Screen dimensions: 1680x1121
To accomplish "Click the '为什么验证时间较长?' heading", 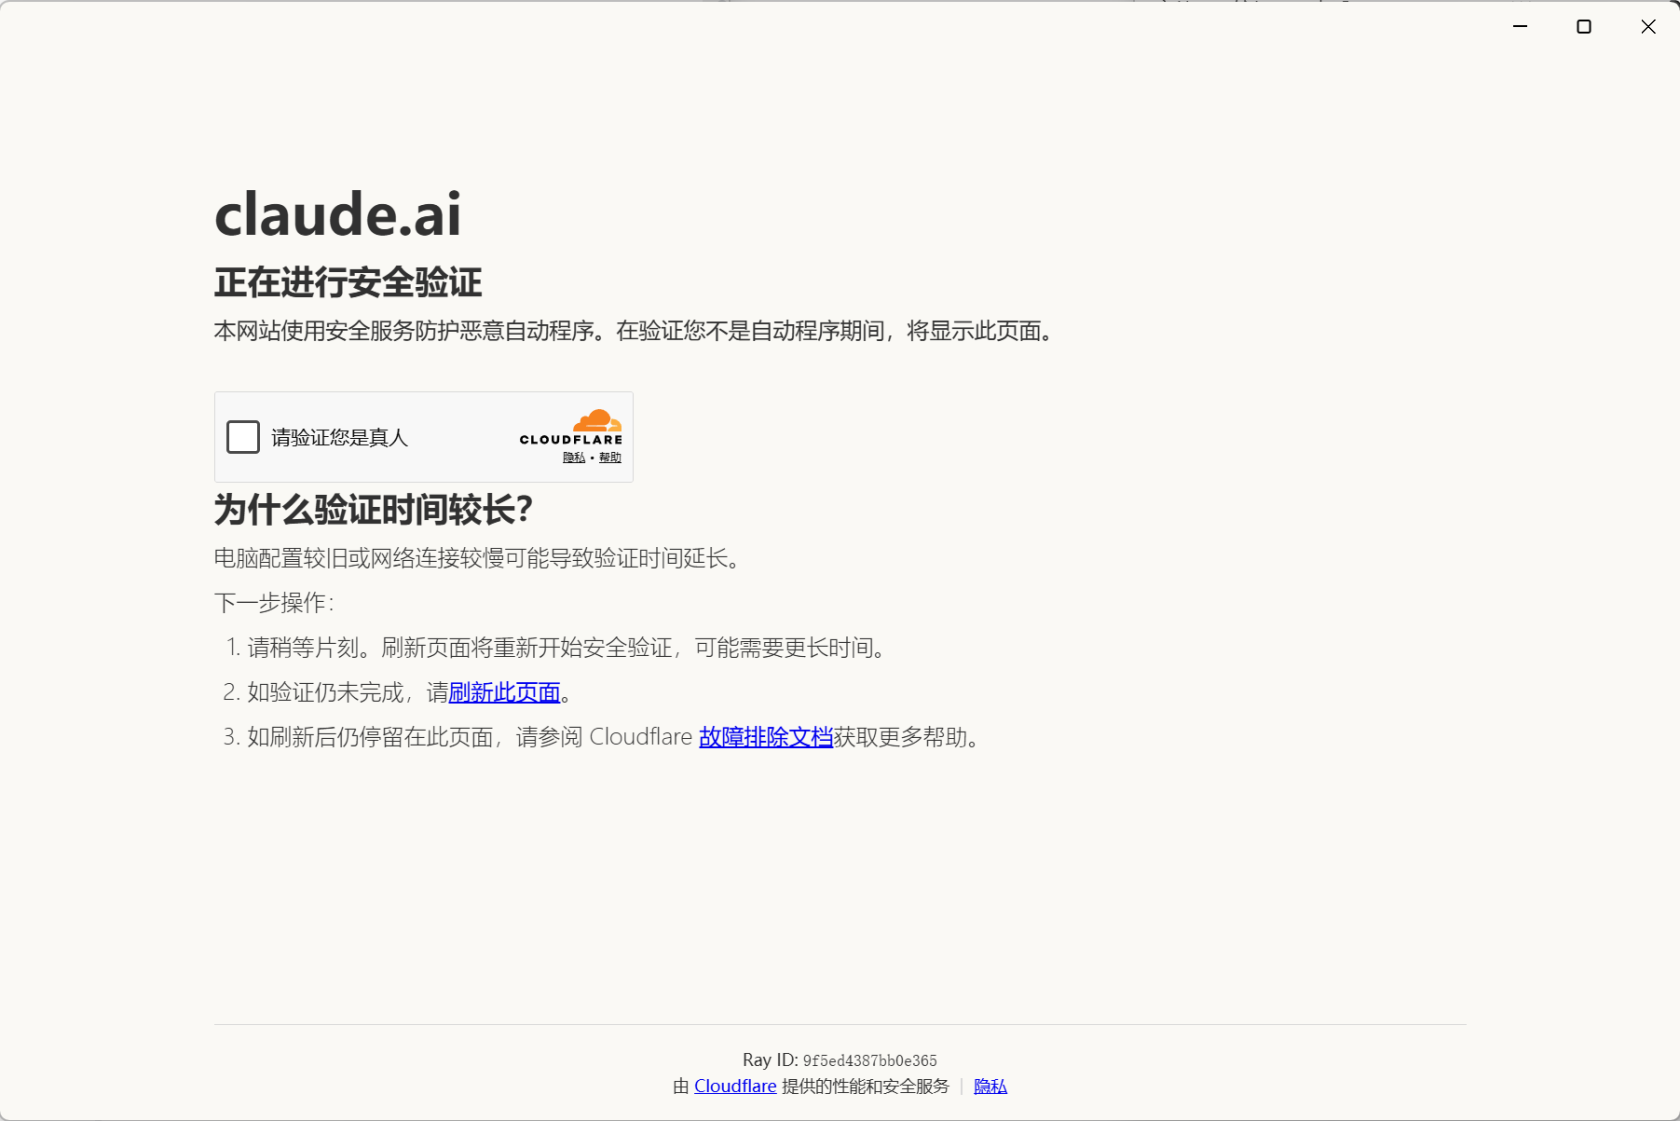I will pyautogui.click(x=373, y=510).
